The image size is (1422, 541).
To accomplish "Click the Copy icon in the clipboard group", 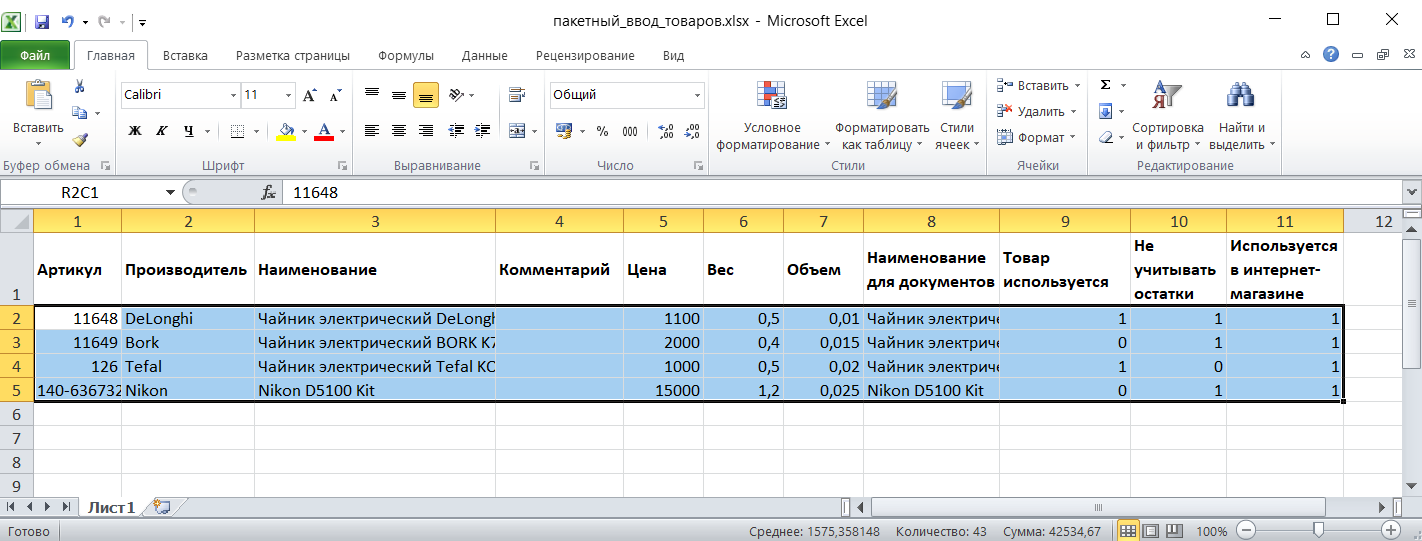I will [80, 113].
